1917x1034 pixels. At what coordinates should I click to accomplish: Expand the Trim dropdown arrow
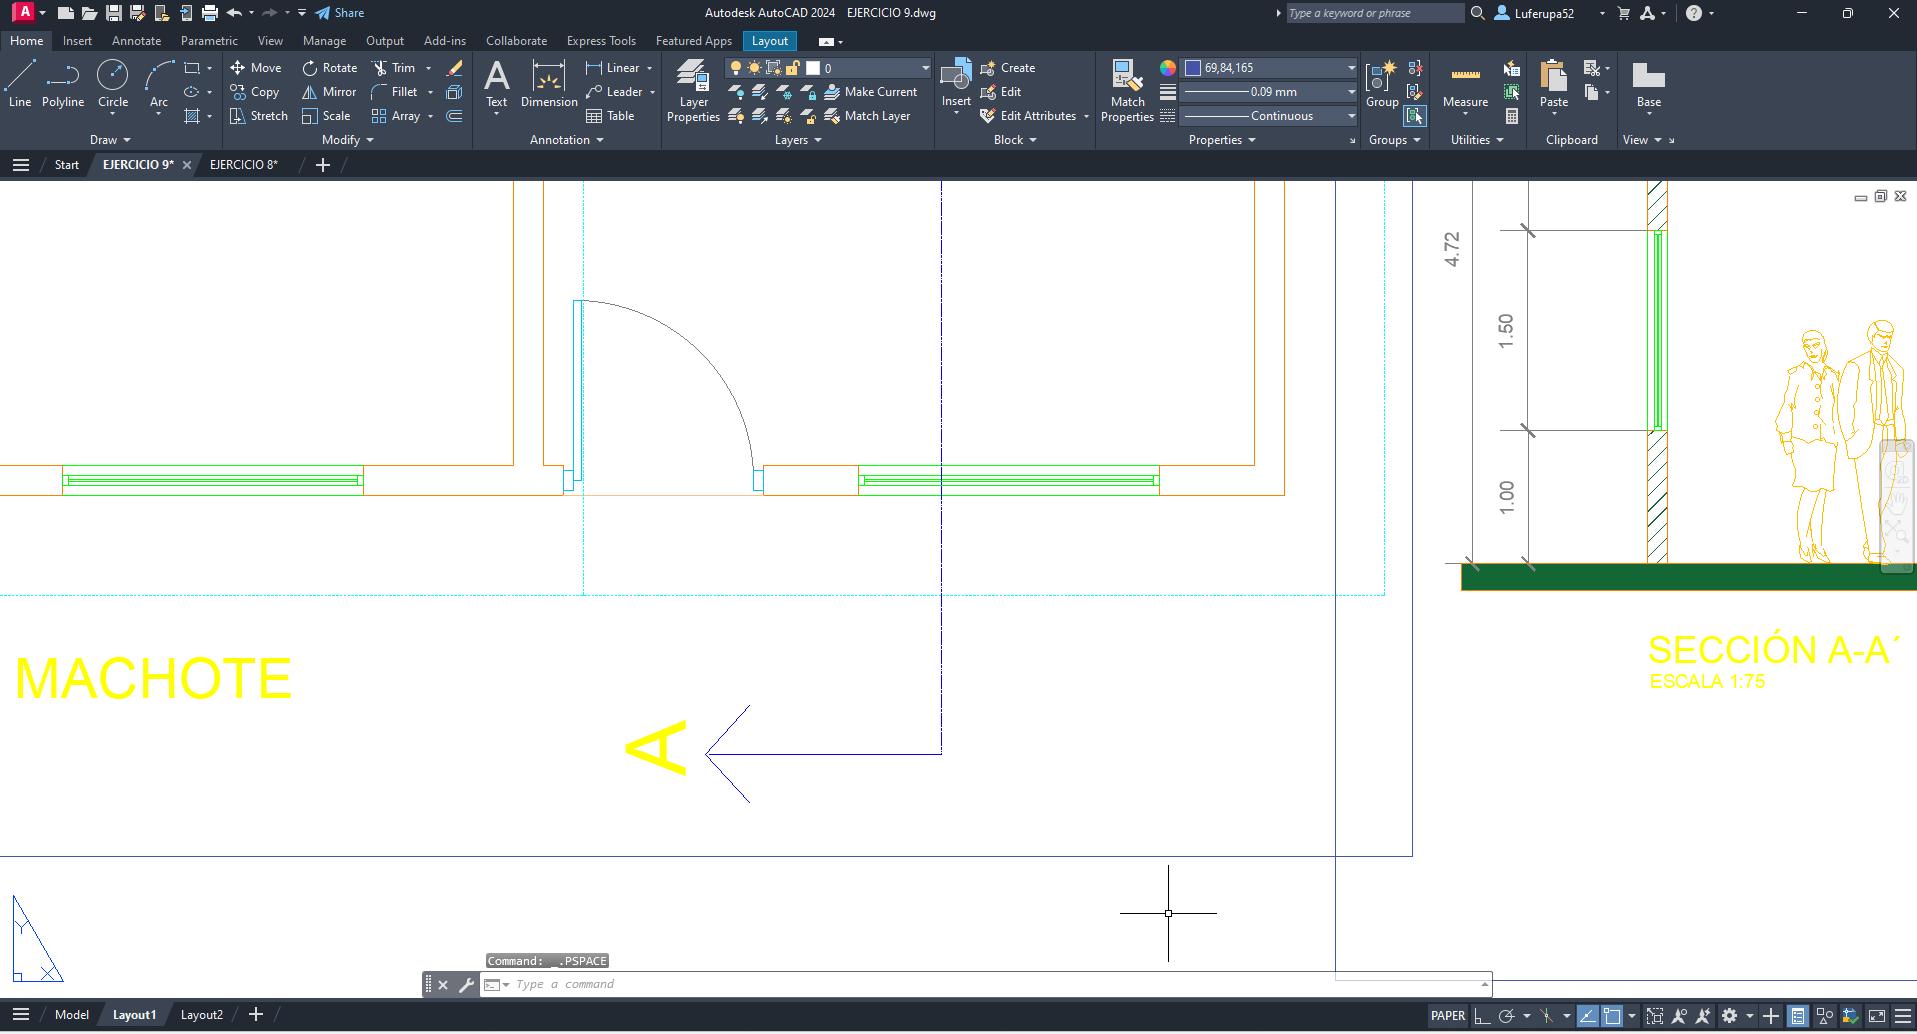(428, 68)
